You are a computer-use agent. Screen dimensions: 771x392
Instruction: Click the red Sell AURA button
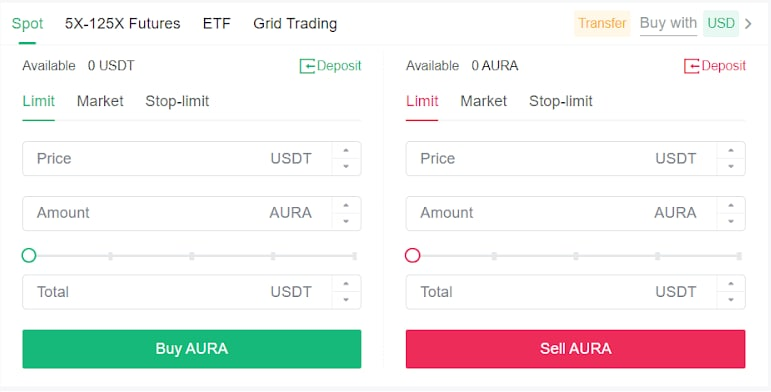[575, 349]
